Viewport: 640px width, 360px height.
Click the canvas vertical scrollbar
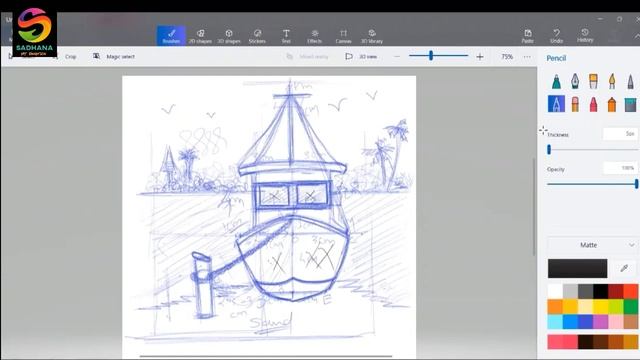coord(533,207)
